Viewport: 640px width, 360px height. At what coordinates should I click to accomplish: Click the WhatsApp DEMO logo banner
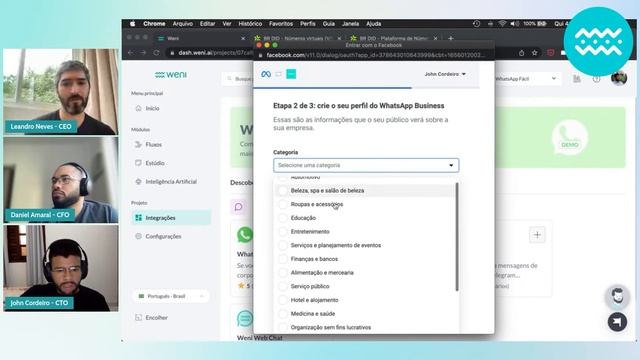coord(570,138)
